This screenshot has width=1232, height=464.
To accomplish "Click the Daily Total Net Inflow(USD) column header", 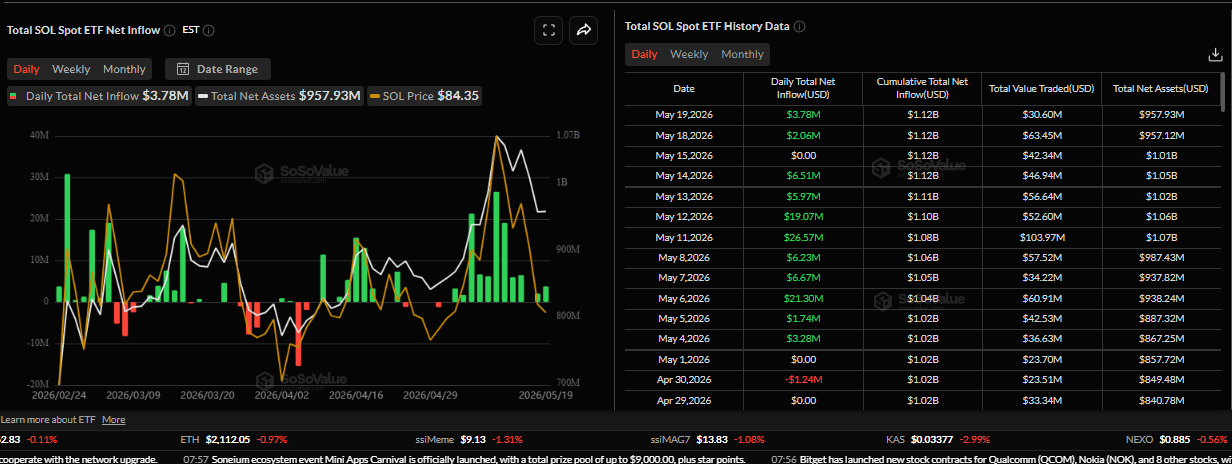I will pos(802,88).
